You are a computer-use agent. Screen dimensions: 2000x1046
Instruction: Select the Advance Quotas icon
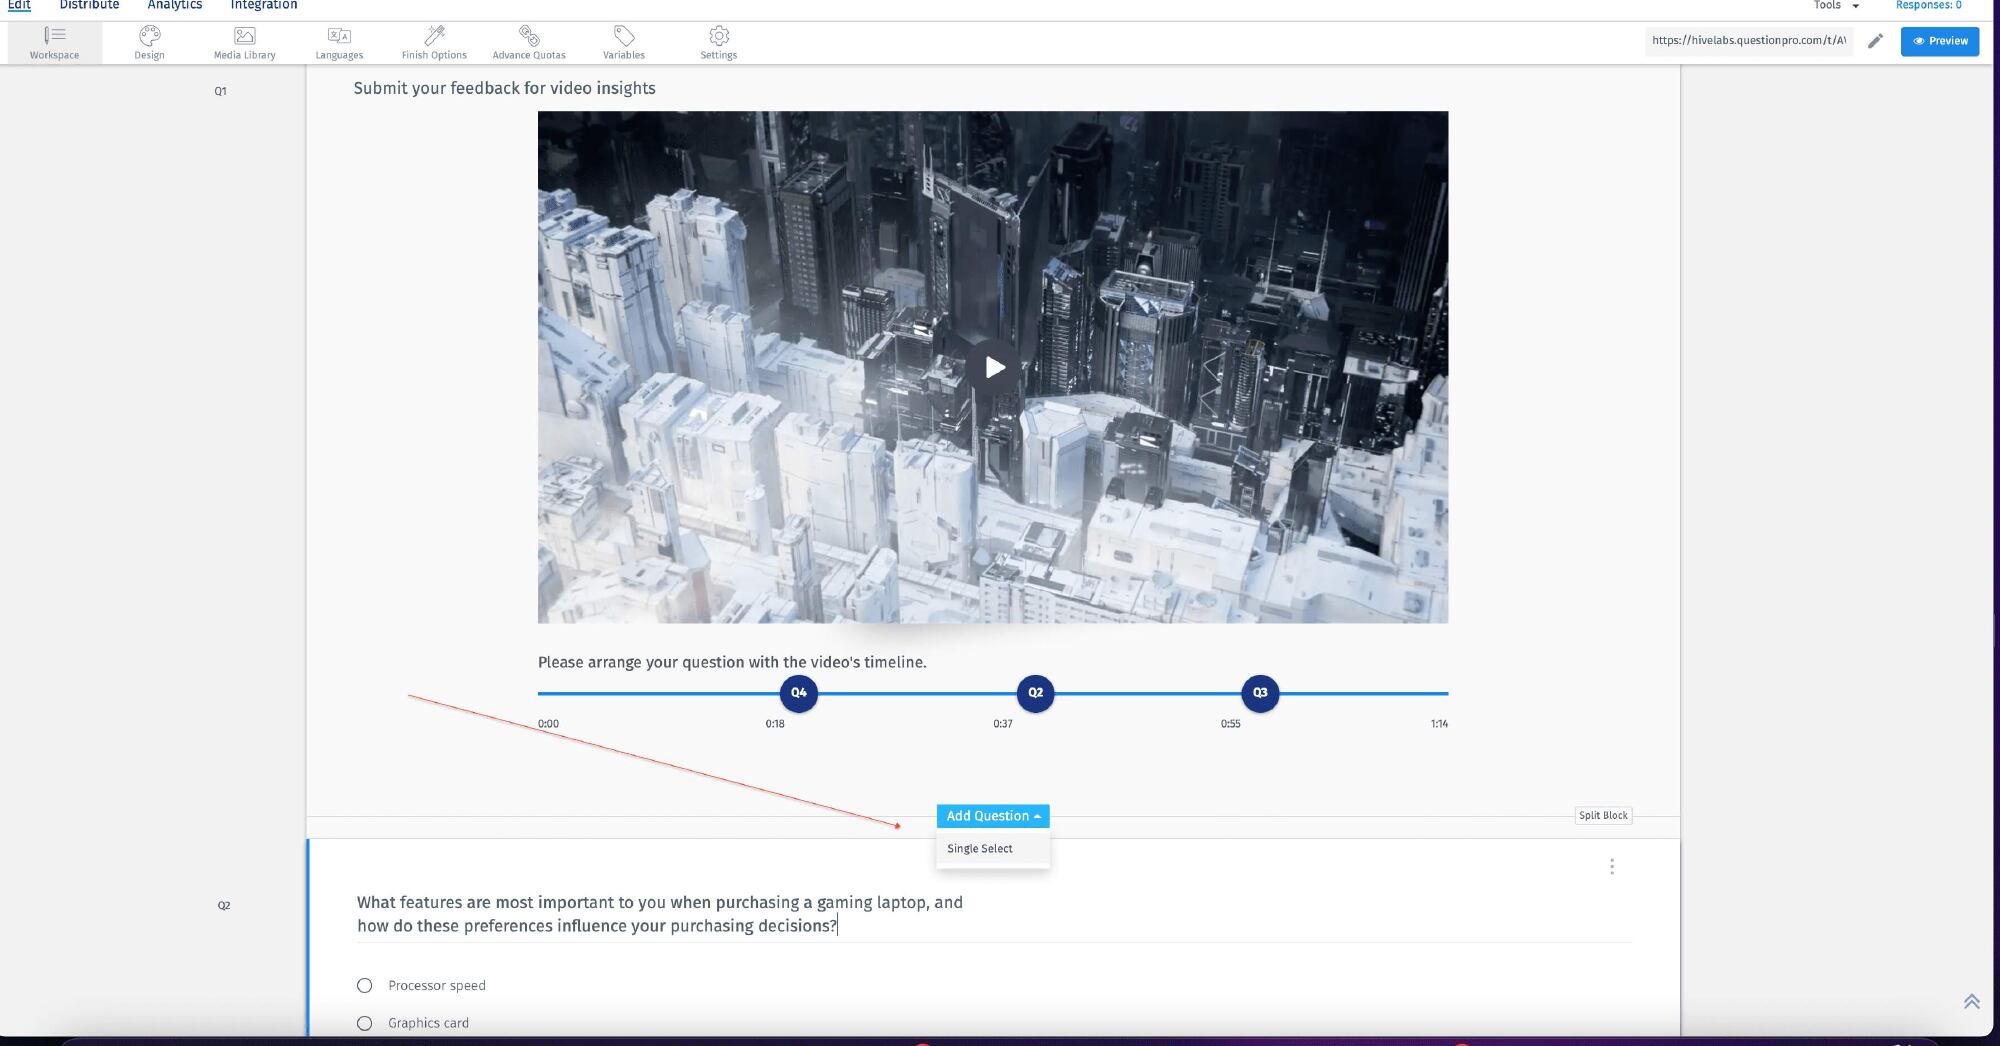pyautogui.click(x=528, y=41)
